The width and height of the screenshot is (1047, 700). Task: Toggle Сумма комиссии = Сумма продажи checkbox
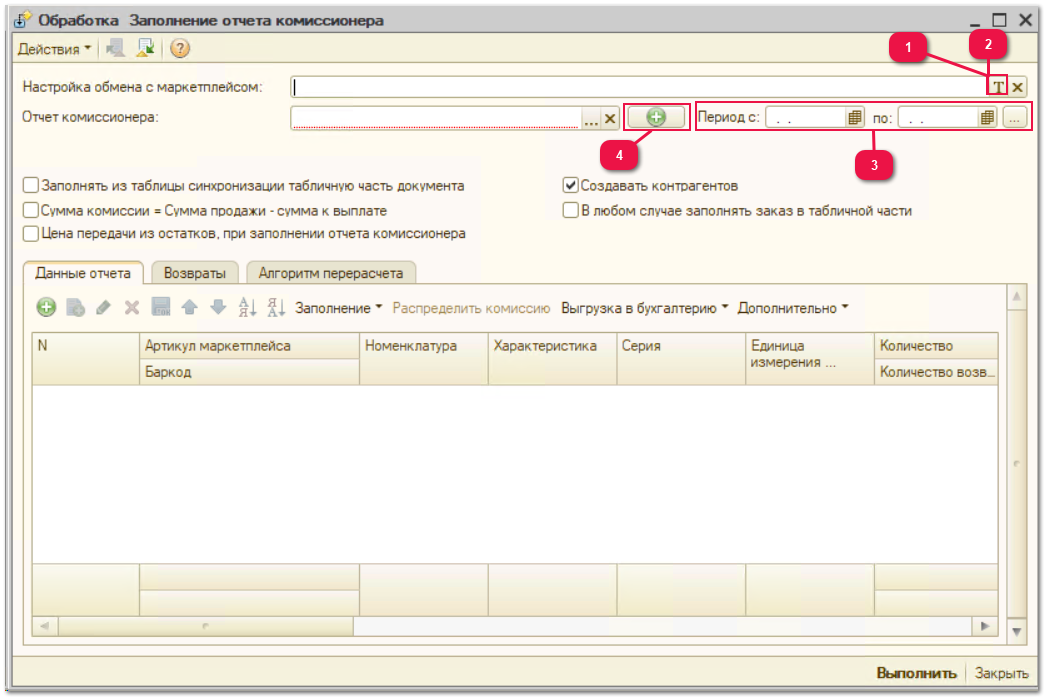pos(31,210)
